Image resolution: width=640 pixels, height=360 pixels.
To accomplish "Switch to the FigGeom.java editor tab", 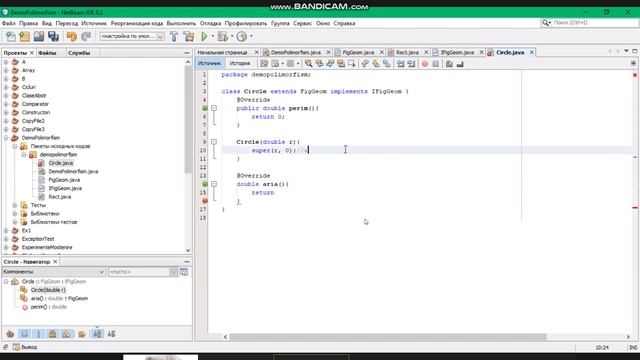I will pos(358,53).
